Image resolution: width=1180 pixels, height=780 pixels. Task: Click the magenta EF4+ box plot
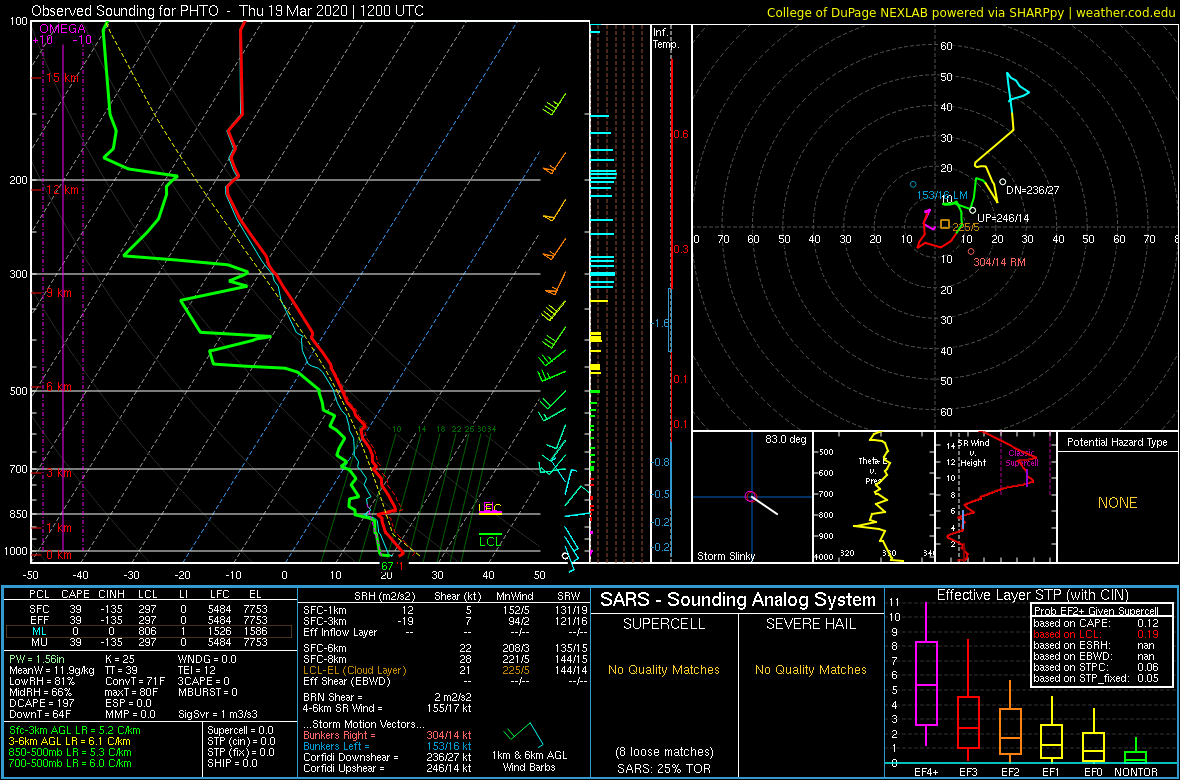pos(925,674)
